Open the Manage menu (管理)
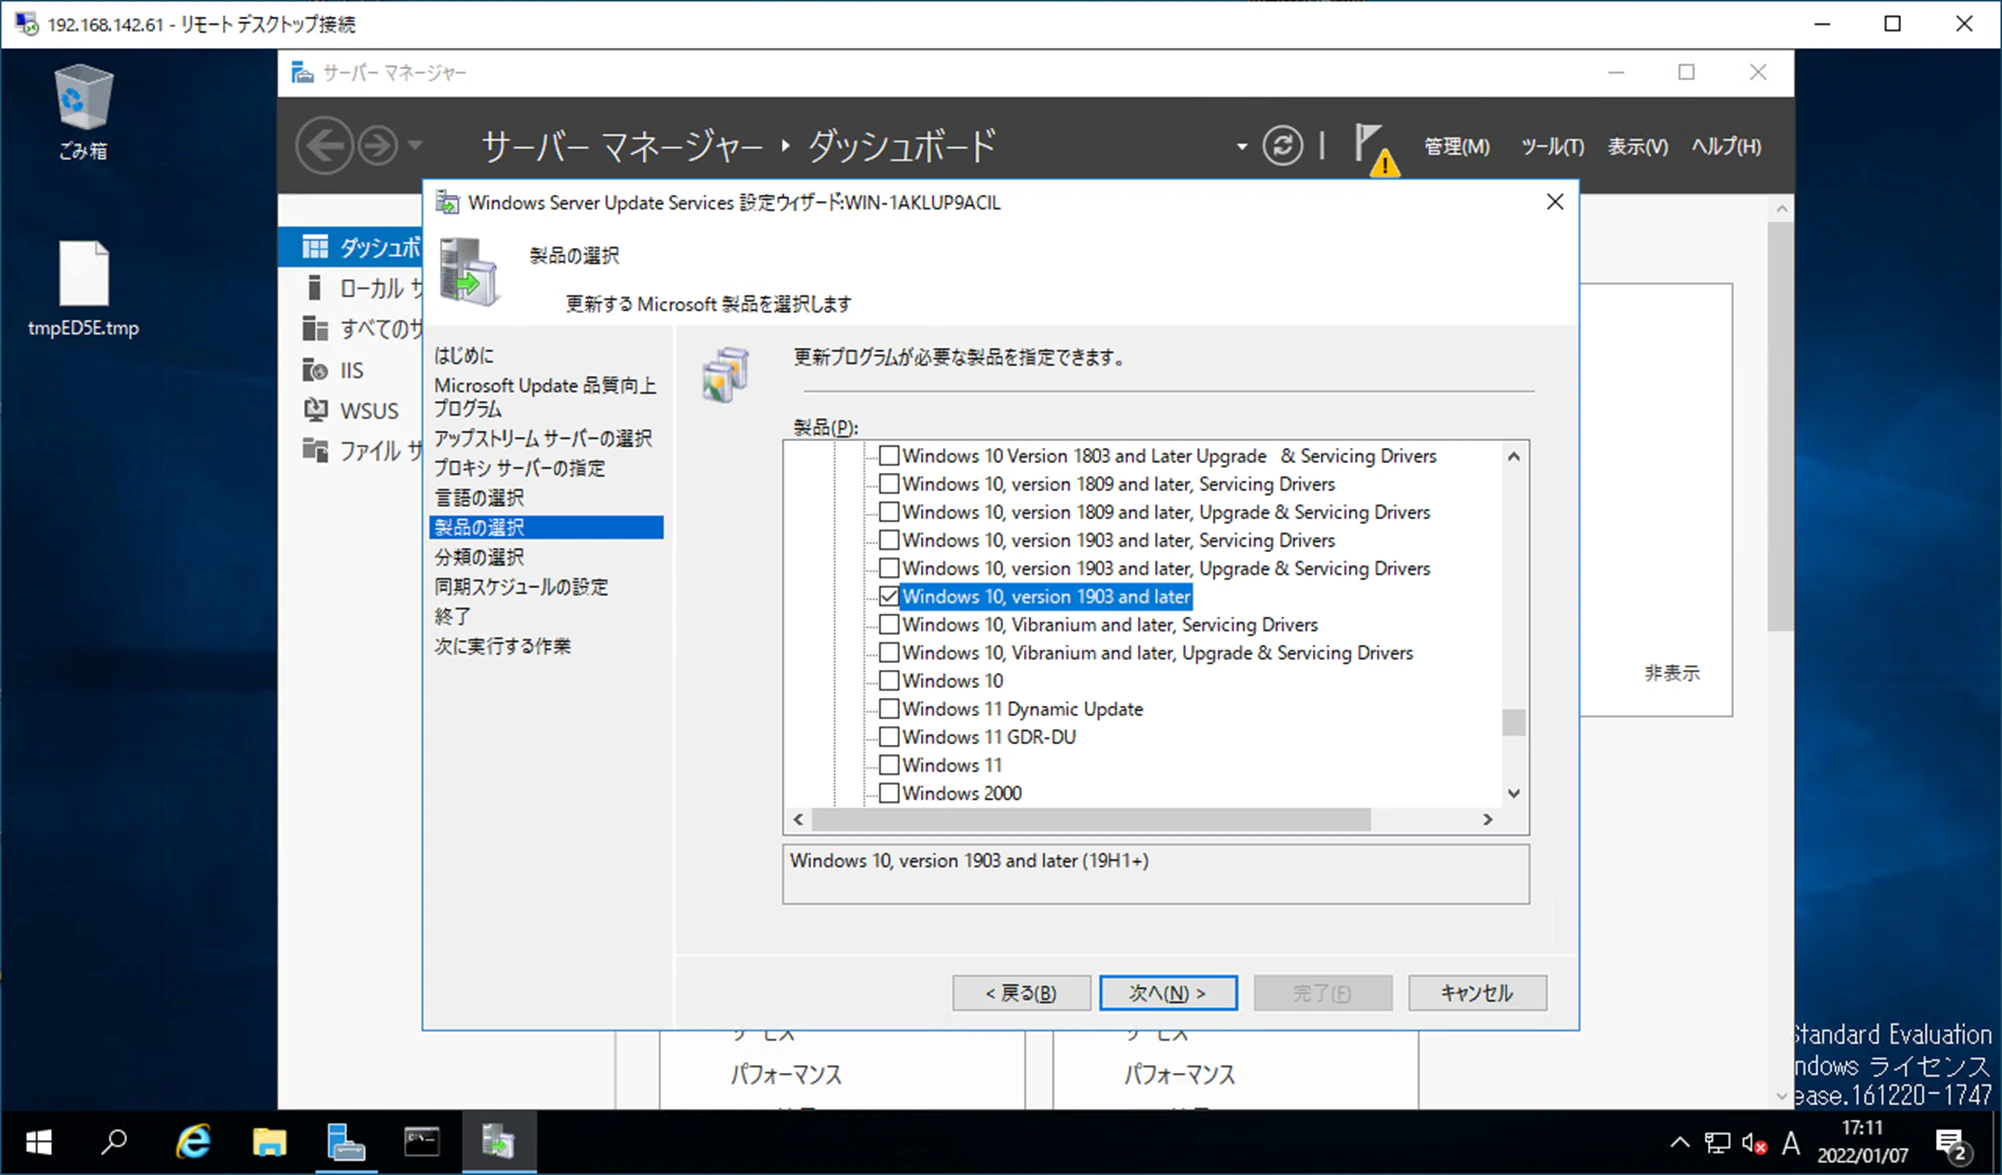Viewport: 2002px width, 1175px height. (1456, 146)
